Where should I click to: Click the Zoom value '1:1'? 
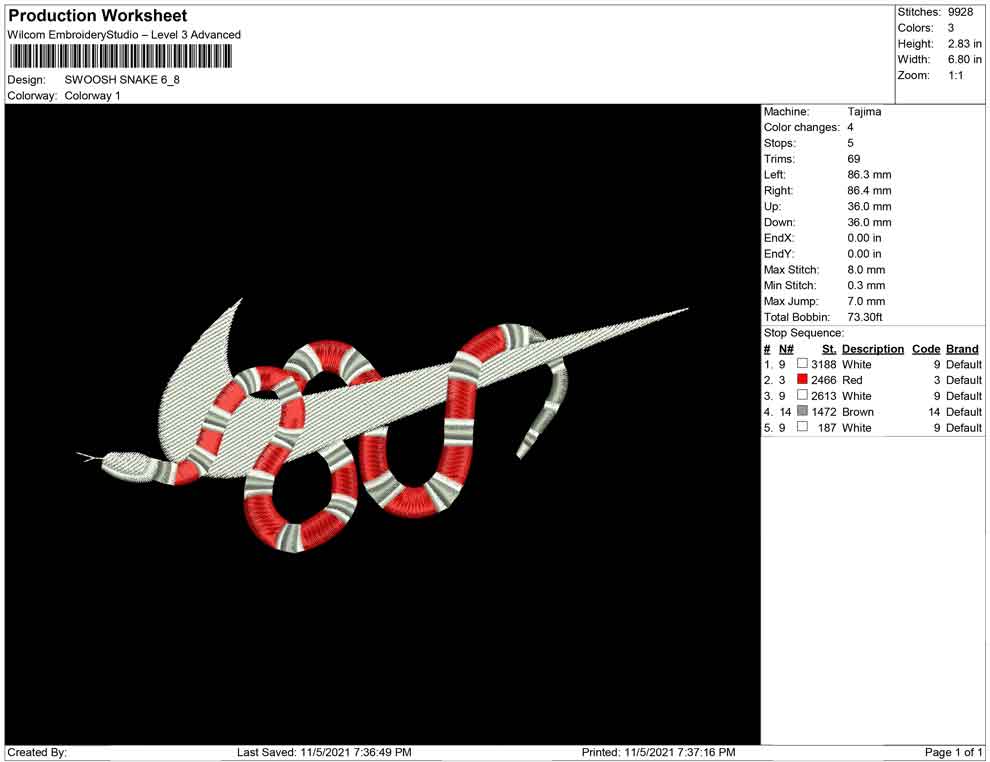(955, 75)
